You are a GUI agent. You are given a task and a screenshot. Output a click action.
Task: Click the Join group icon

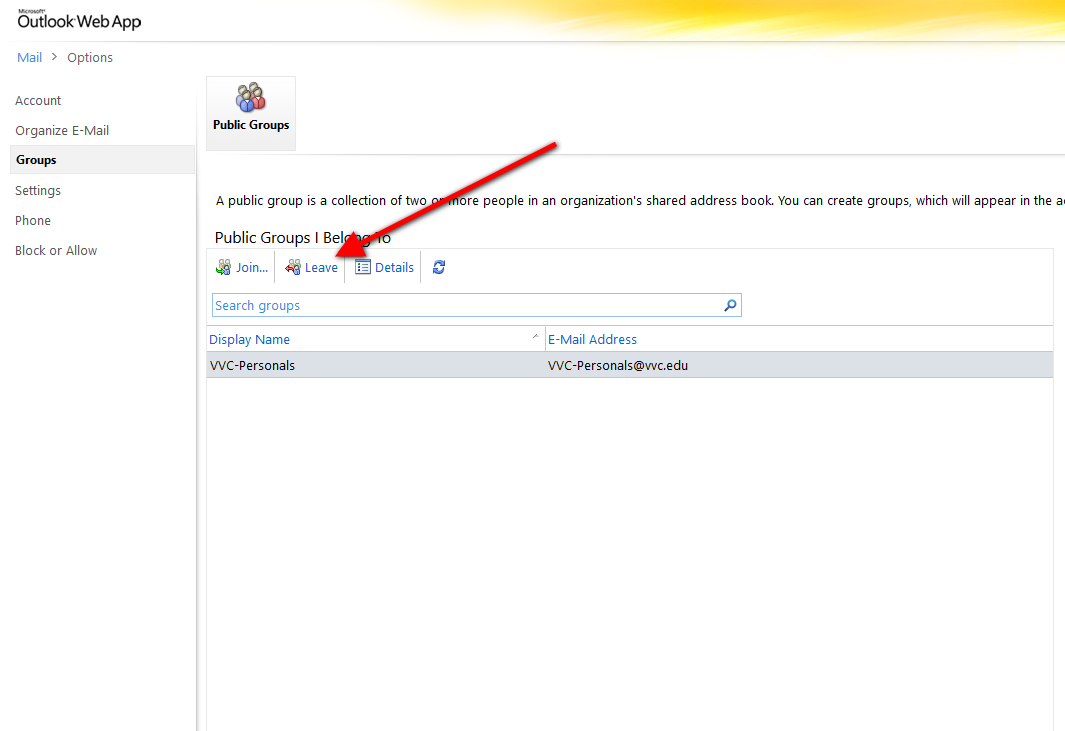[x=224, y=268]
